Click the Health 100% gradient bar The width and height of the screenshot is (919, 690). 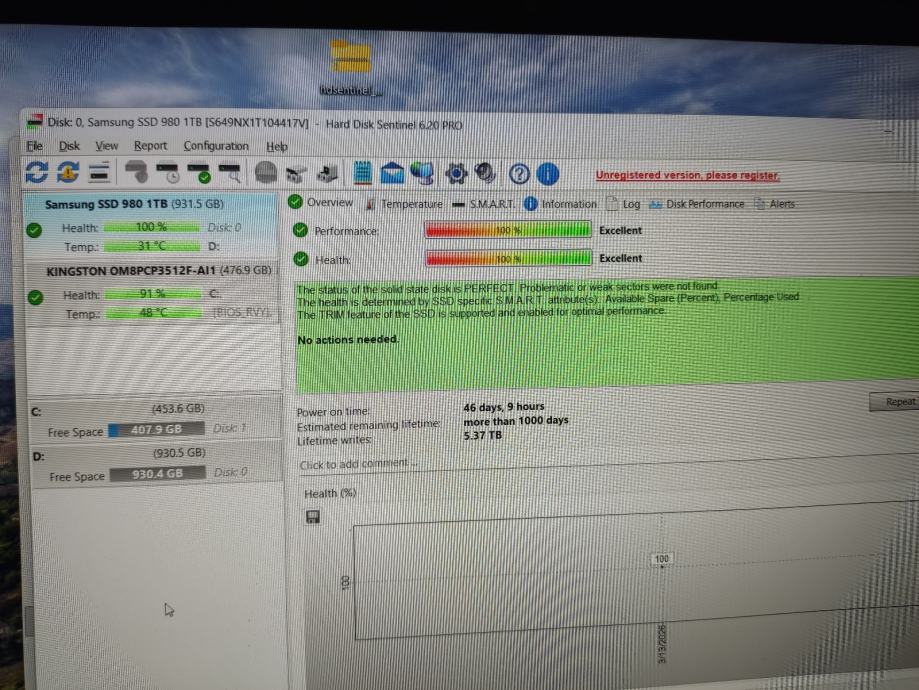[508, 258]
